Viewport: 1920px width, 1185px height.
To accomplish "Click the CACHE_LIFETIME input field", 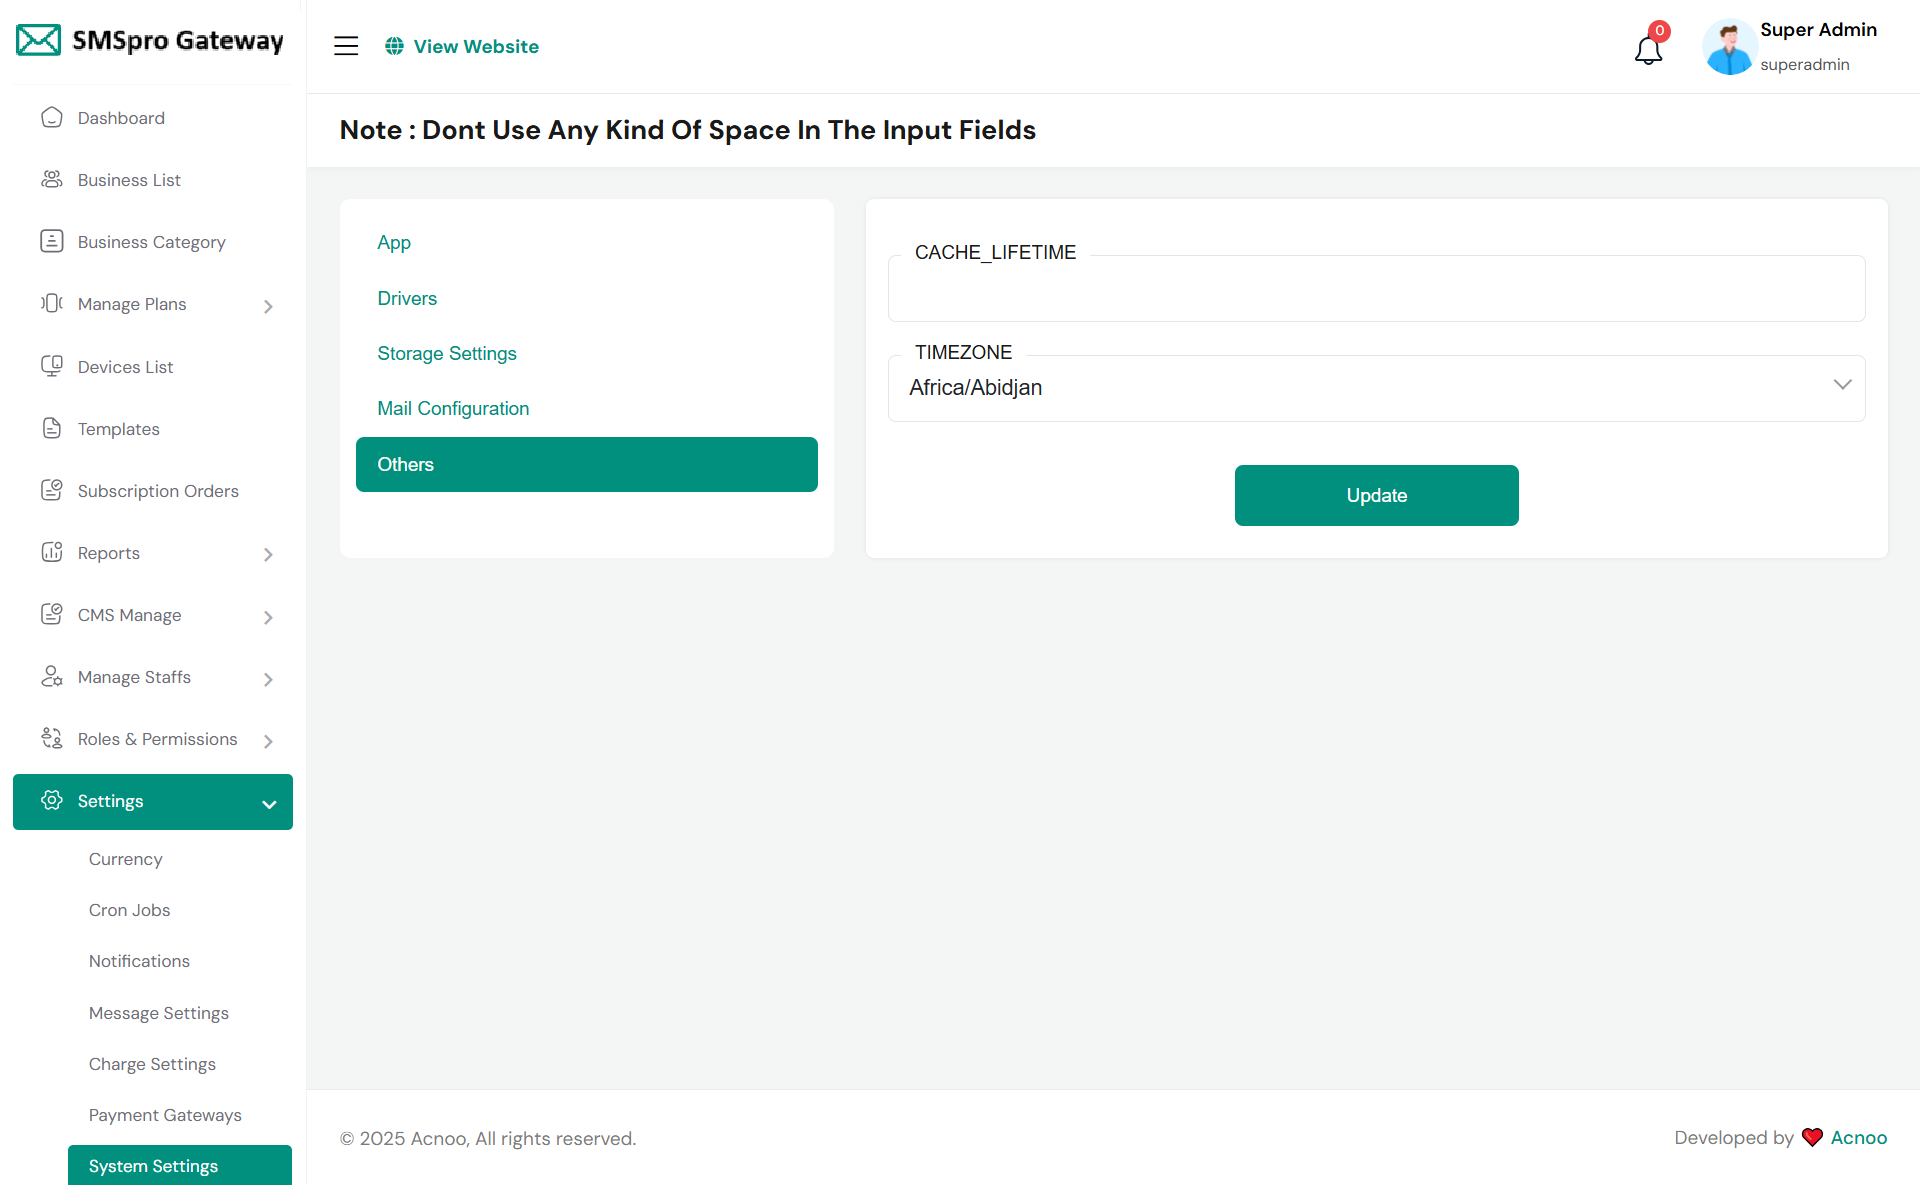I will [x=1376, y=292].
